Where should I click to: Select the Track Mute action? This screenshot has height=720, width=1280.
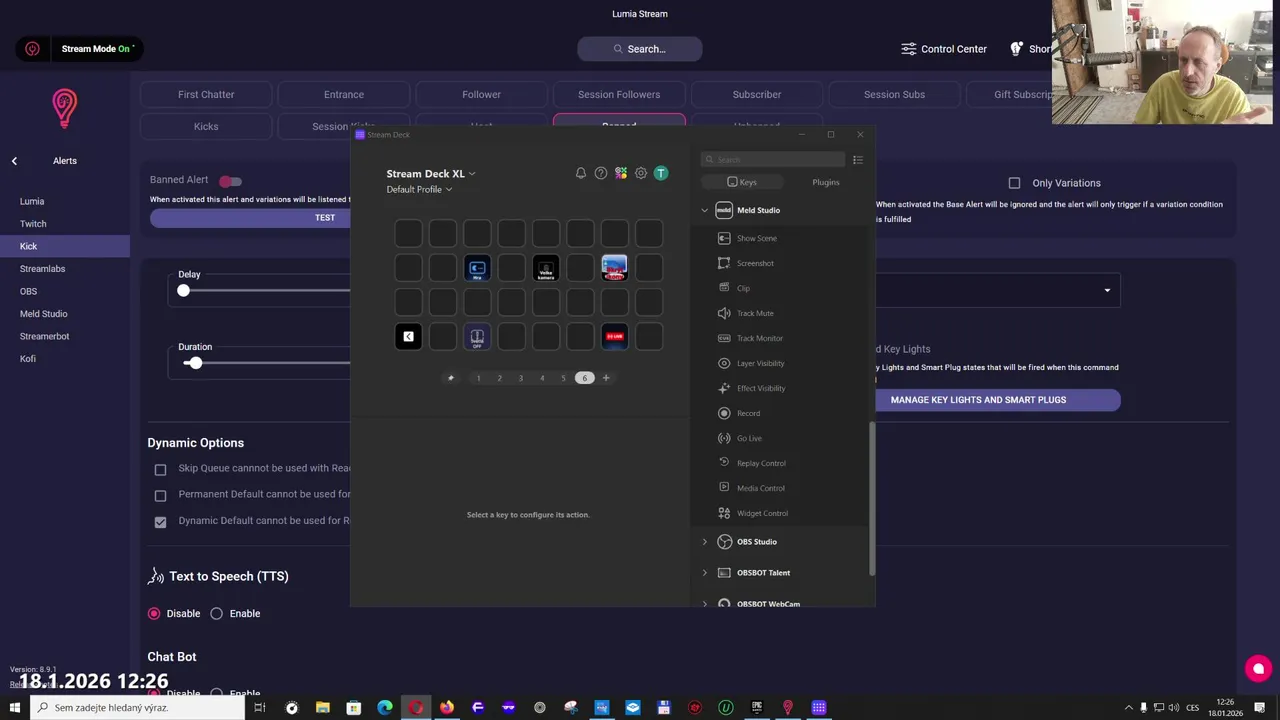click(755, 313)
